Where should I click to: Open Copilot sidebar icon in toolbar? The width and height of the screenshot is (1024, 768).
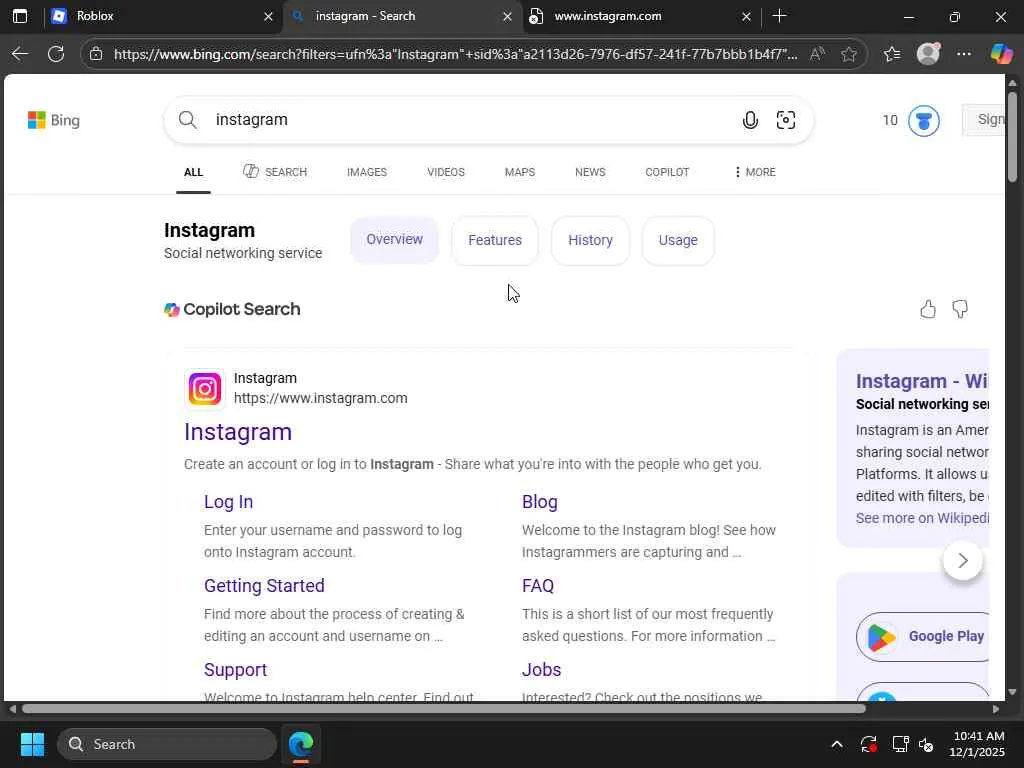pyautogui.click(x=1001, y=54)
